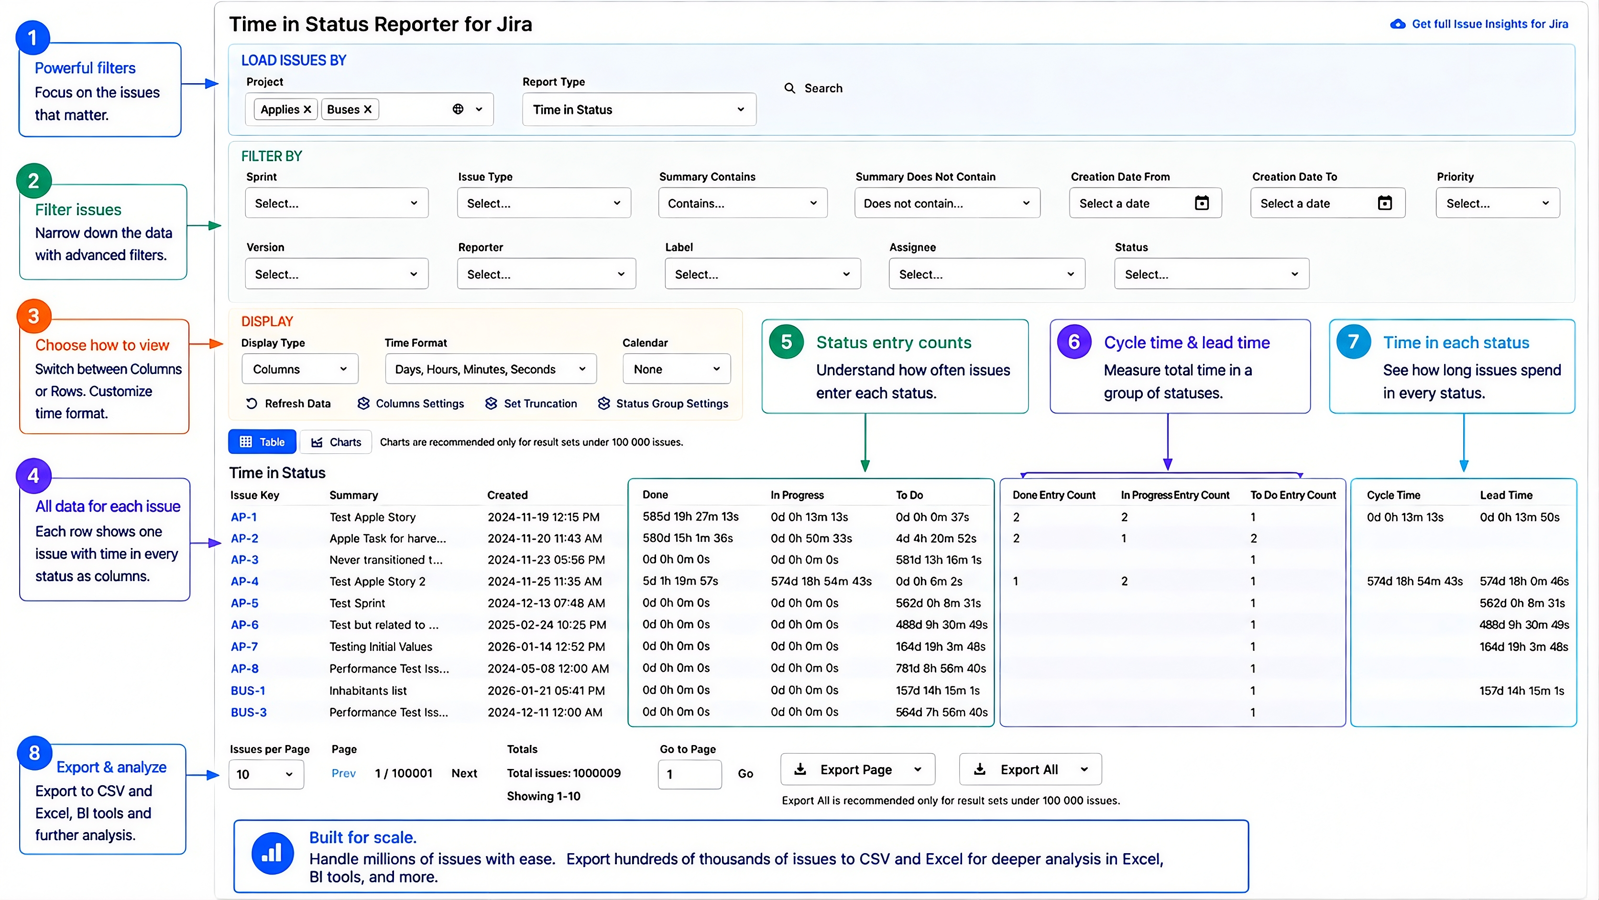1599x900 pixels.
Task: Click the Refresh Data button
Action: coord(288,404)
